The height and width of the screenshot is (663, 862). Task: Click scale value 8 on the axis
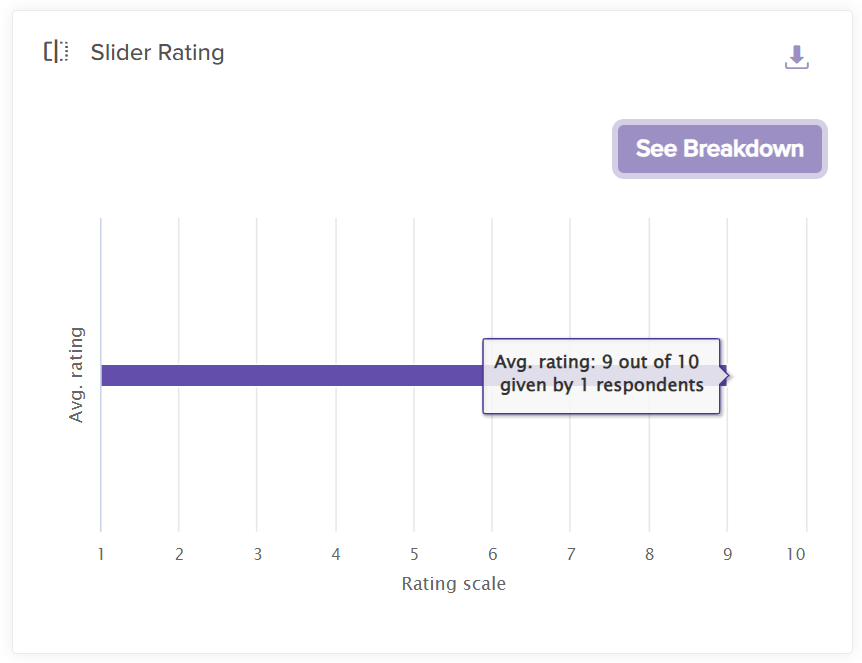649,554
